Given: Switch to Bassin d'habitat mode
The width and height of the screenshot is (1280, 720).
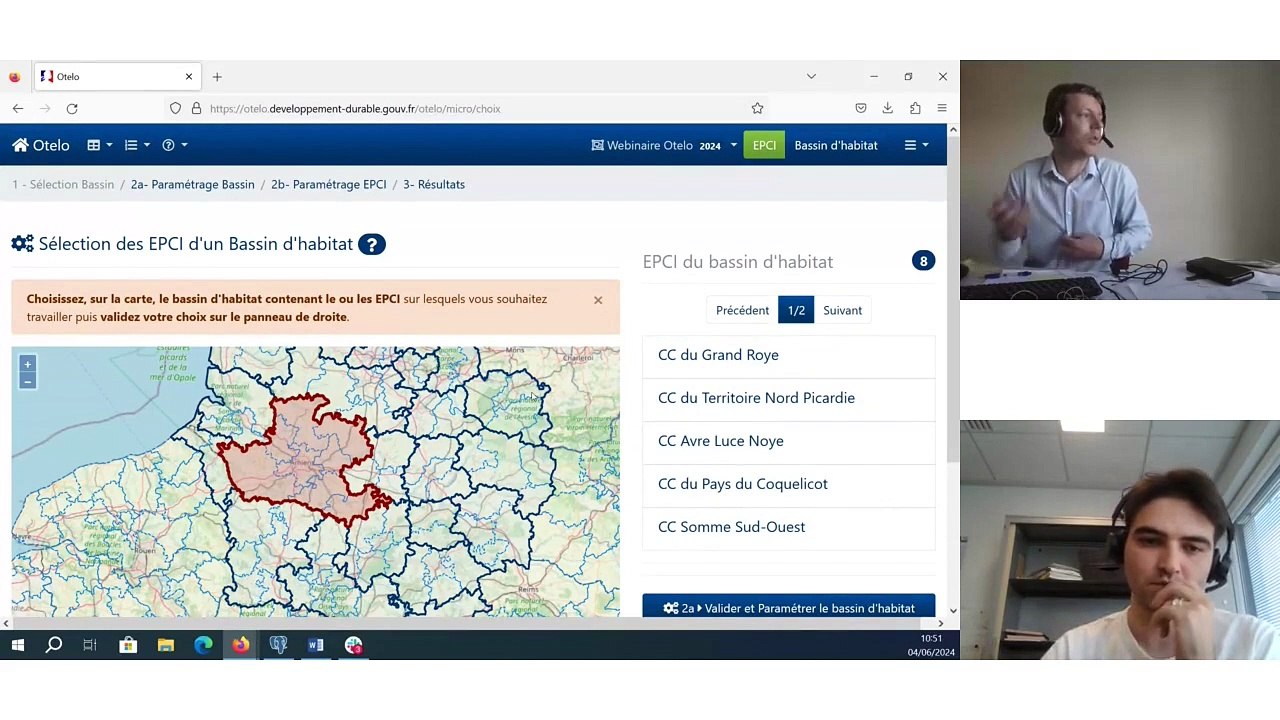Looking at the screenshot, I should pos(836,145).
